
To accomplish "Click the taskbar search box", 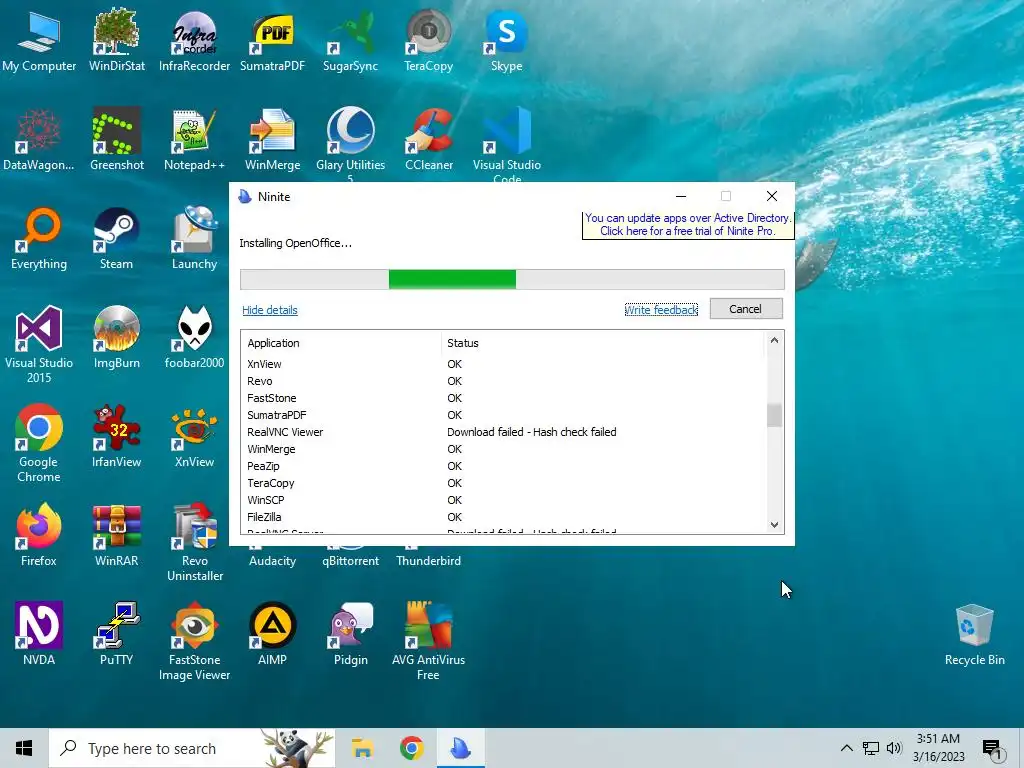I will (x=192, y=748).
